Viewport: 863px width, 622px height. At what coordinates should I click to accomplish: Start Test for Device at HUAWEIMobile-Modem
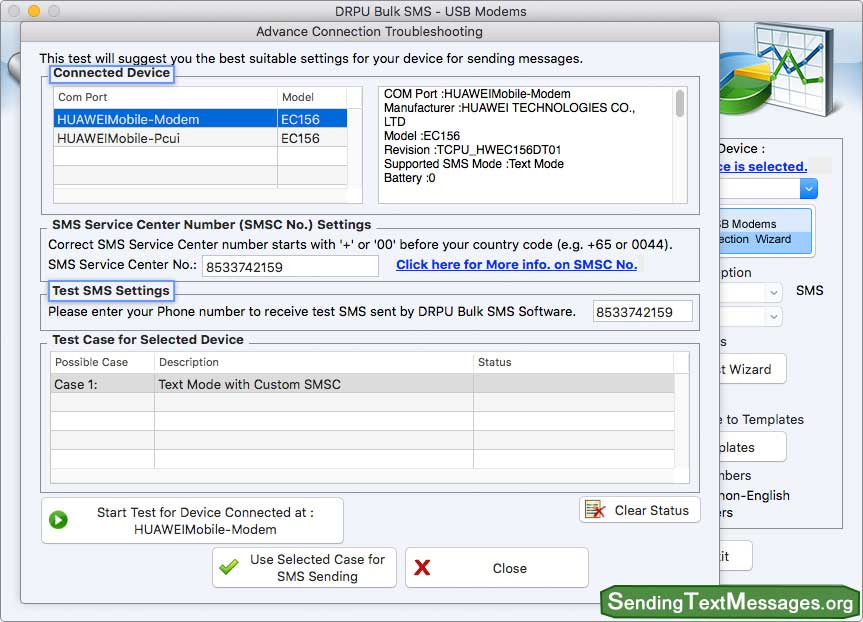point(192,520)
